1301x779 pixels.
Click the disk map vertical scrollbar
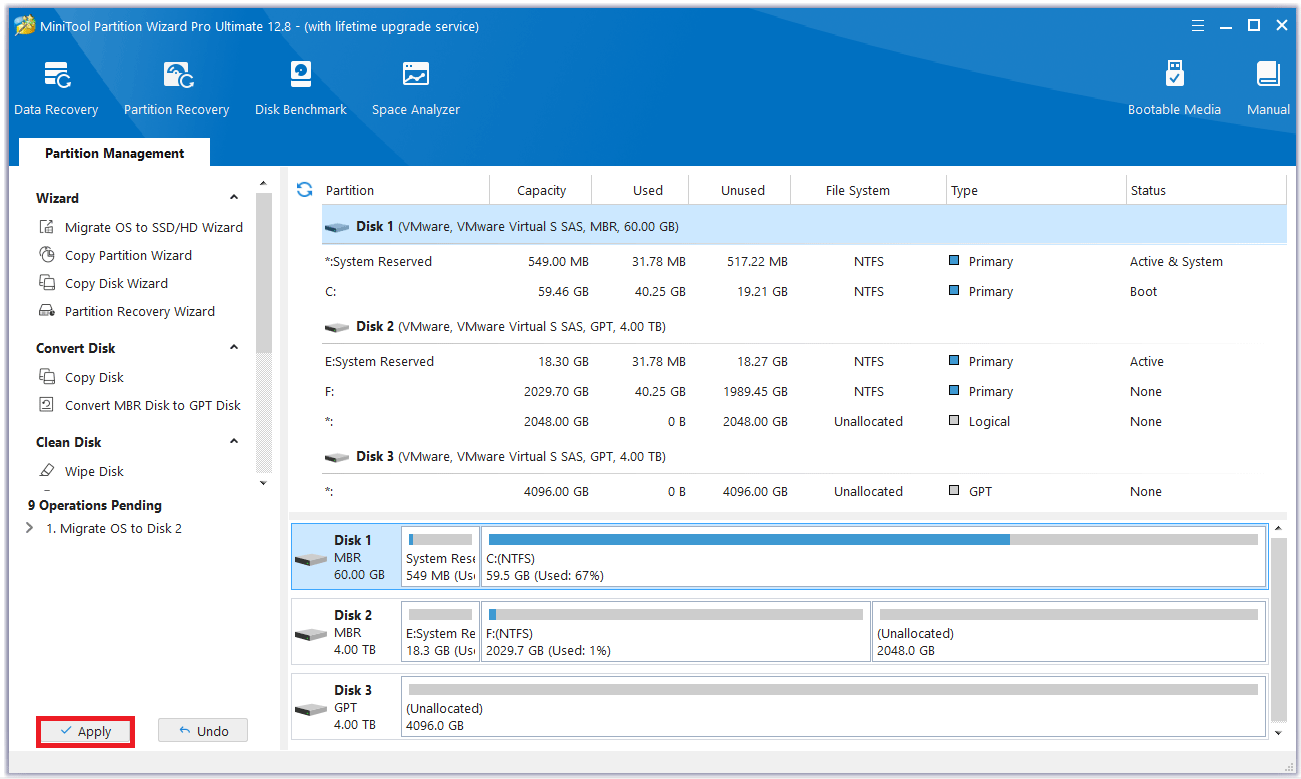click(x=1279, y=628)
